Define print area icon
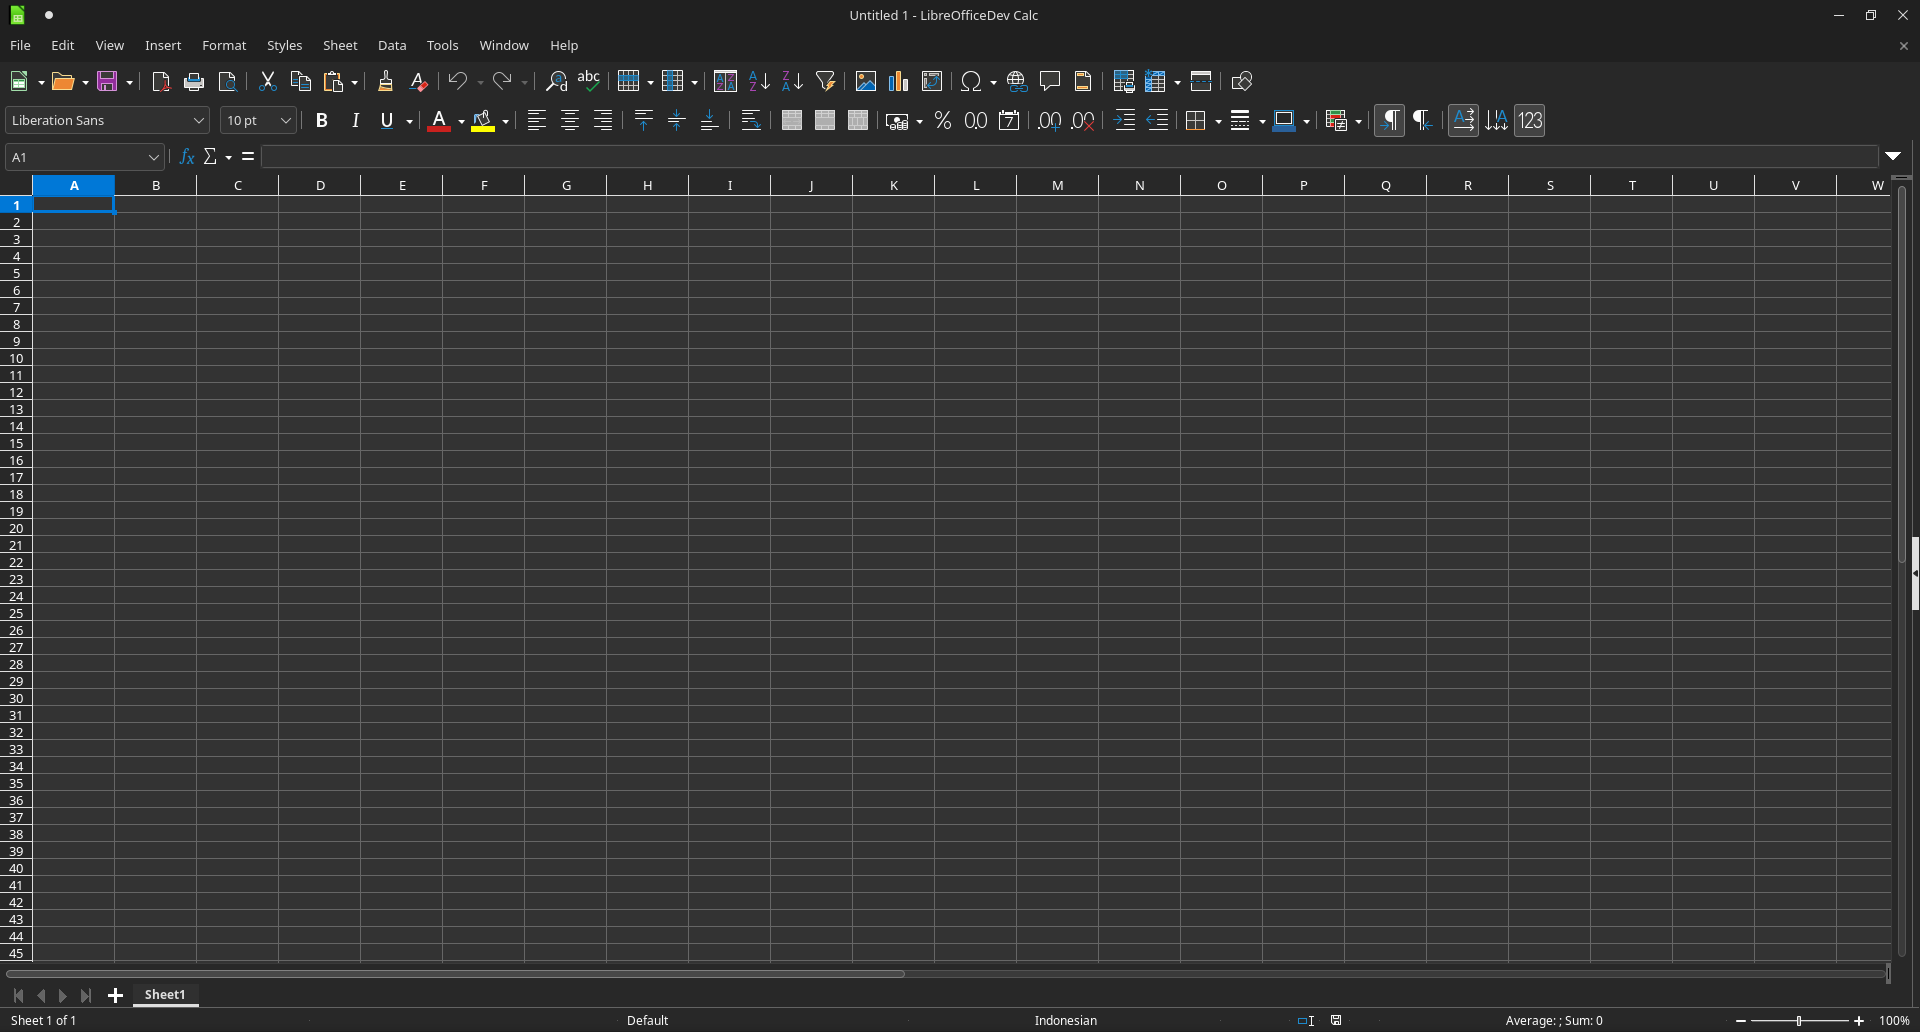The width and height of the screenshot is (1920, 1032). point(1123,82)
